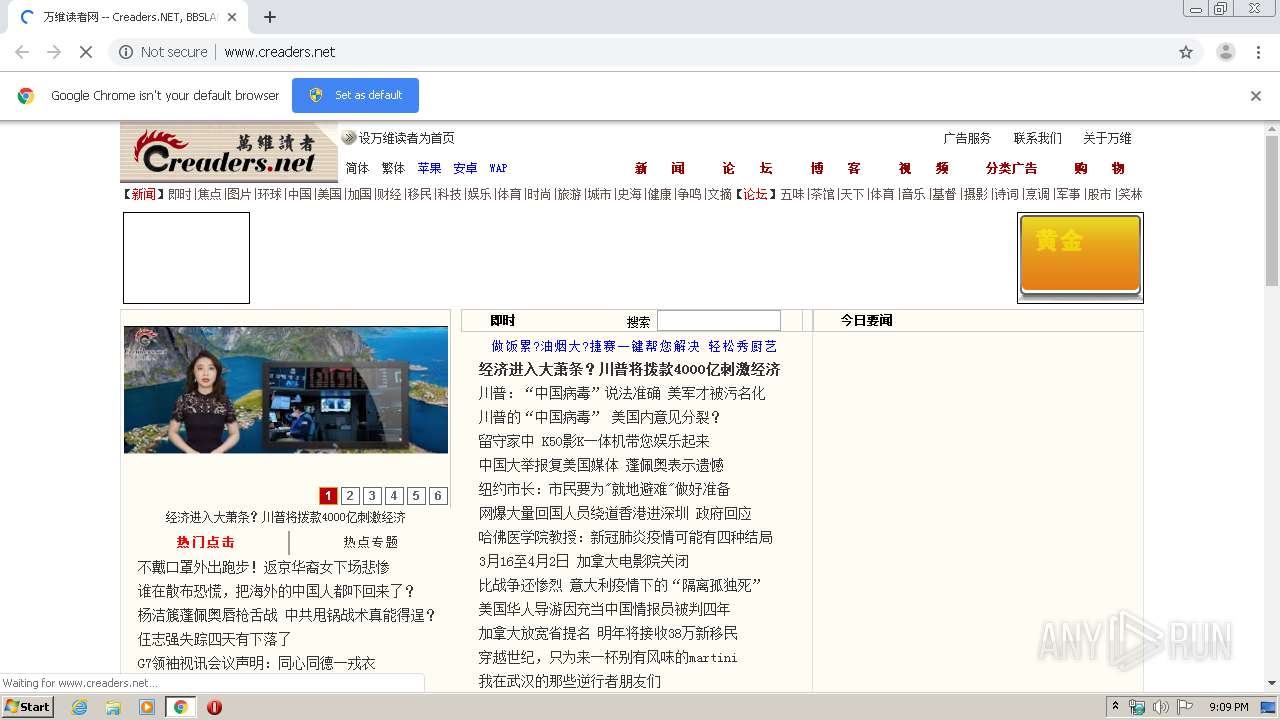The image size is (1280, 720).
Task: Switch to 简体 simplified Chinese
Action: pos(357,168)
